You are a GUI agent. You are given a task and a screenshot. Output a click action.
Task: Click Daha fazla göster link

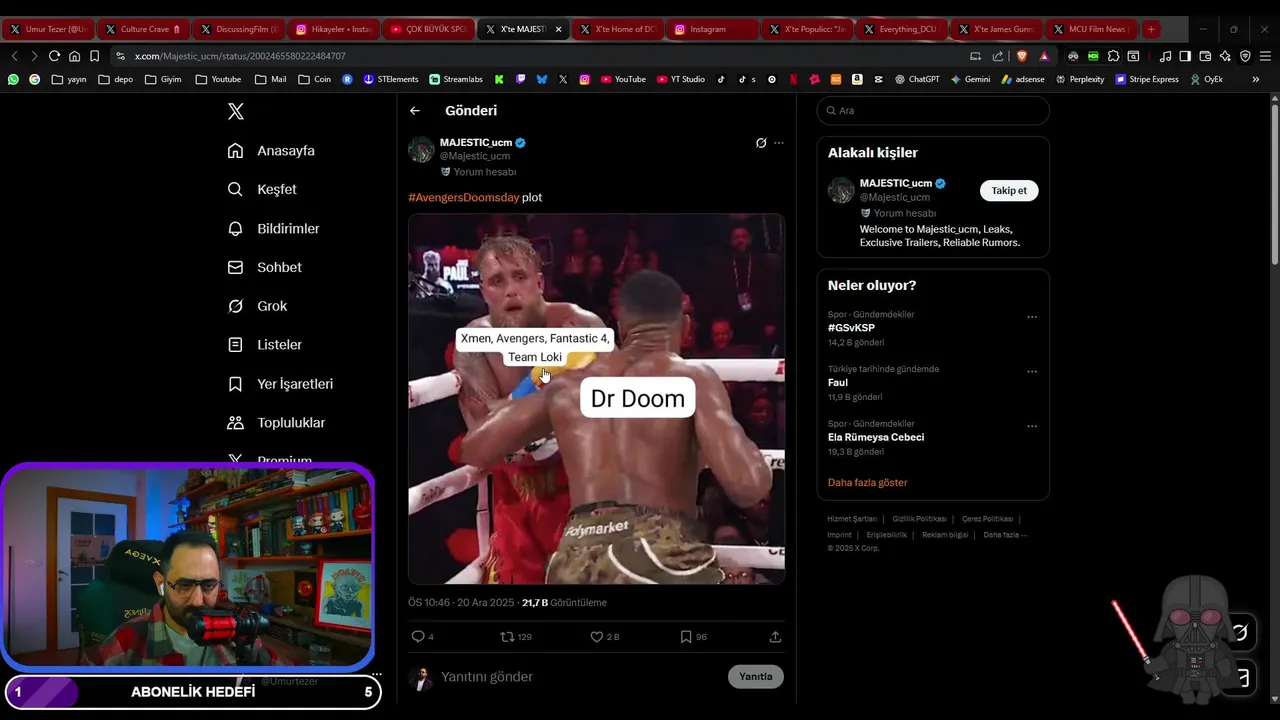coord(867,483)
